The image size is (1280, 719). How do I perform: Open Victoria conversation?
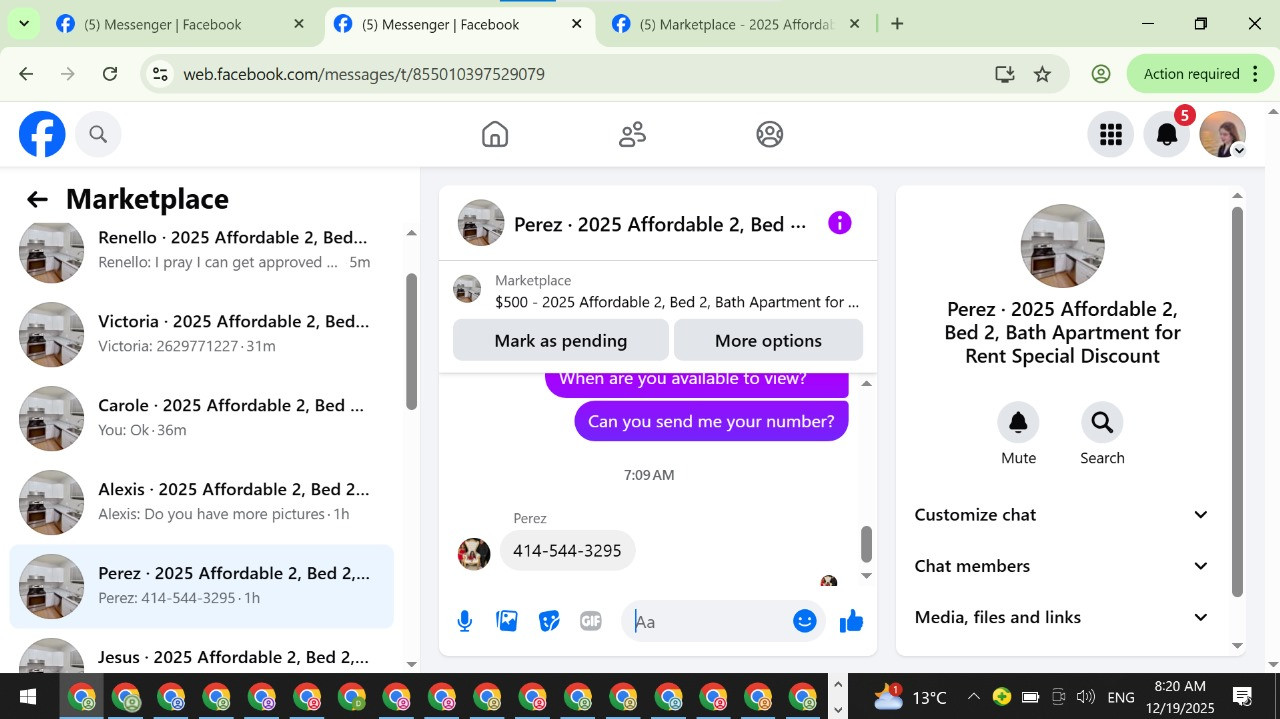click(202, 334)
